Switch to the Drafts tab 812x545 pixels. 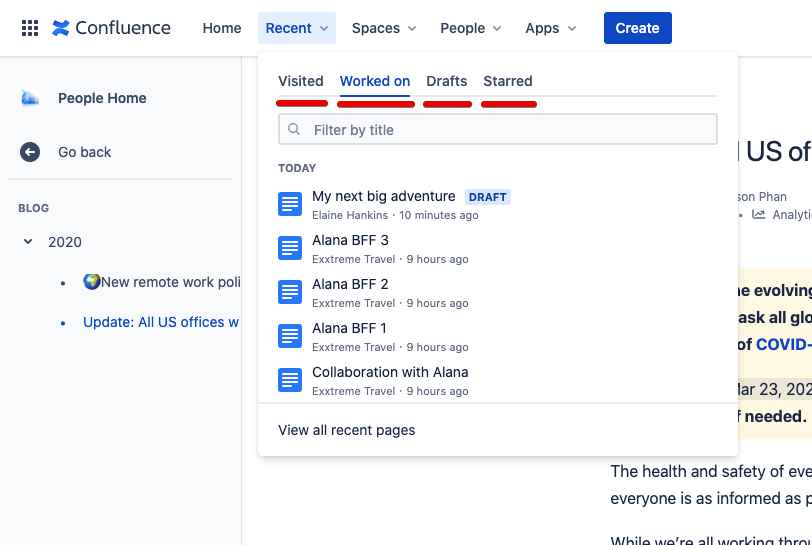point(447,81)
